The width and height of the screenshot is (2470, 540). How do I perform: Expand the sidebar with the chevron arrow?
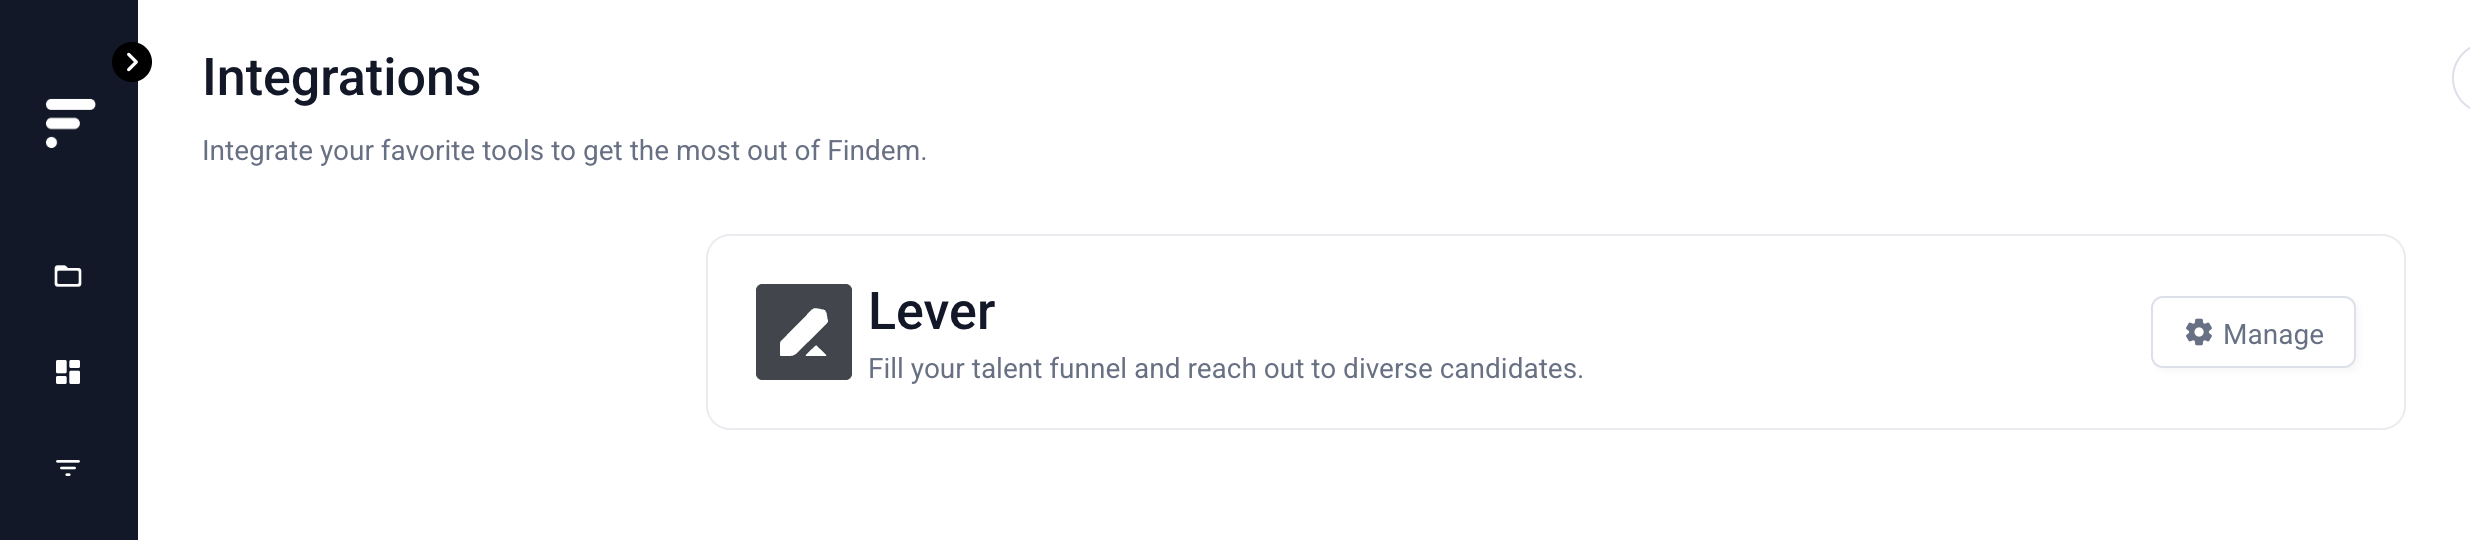(132, 62)
